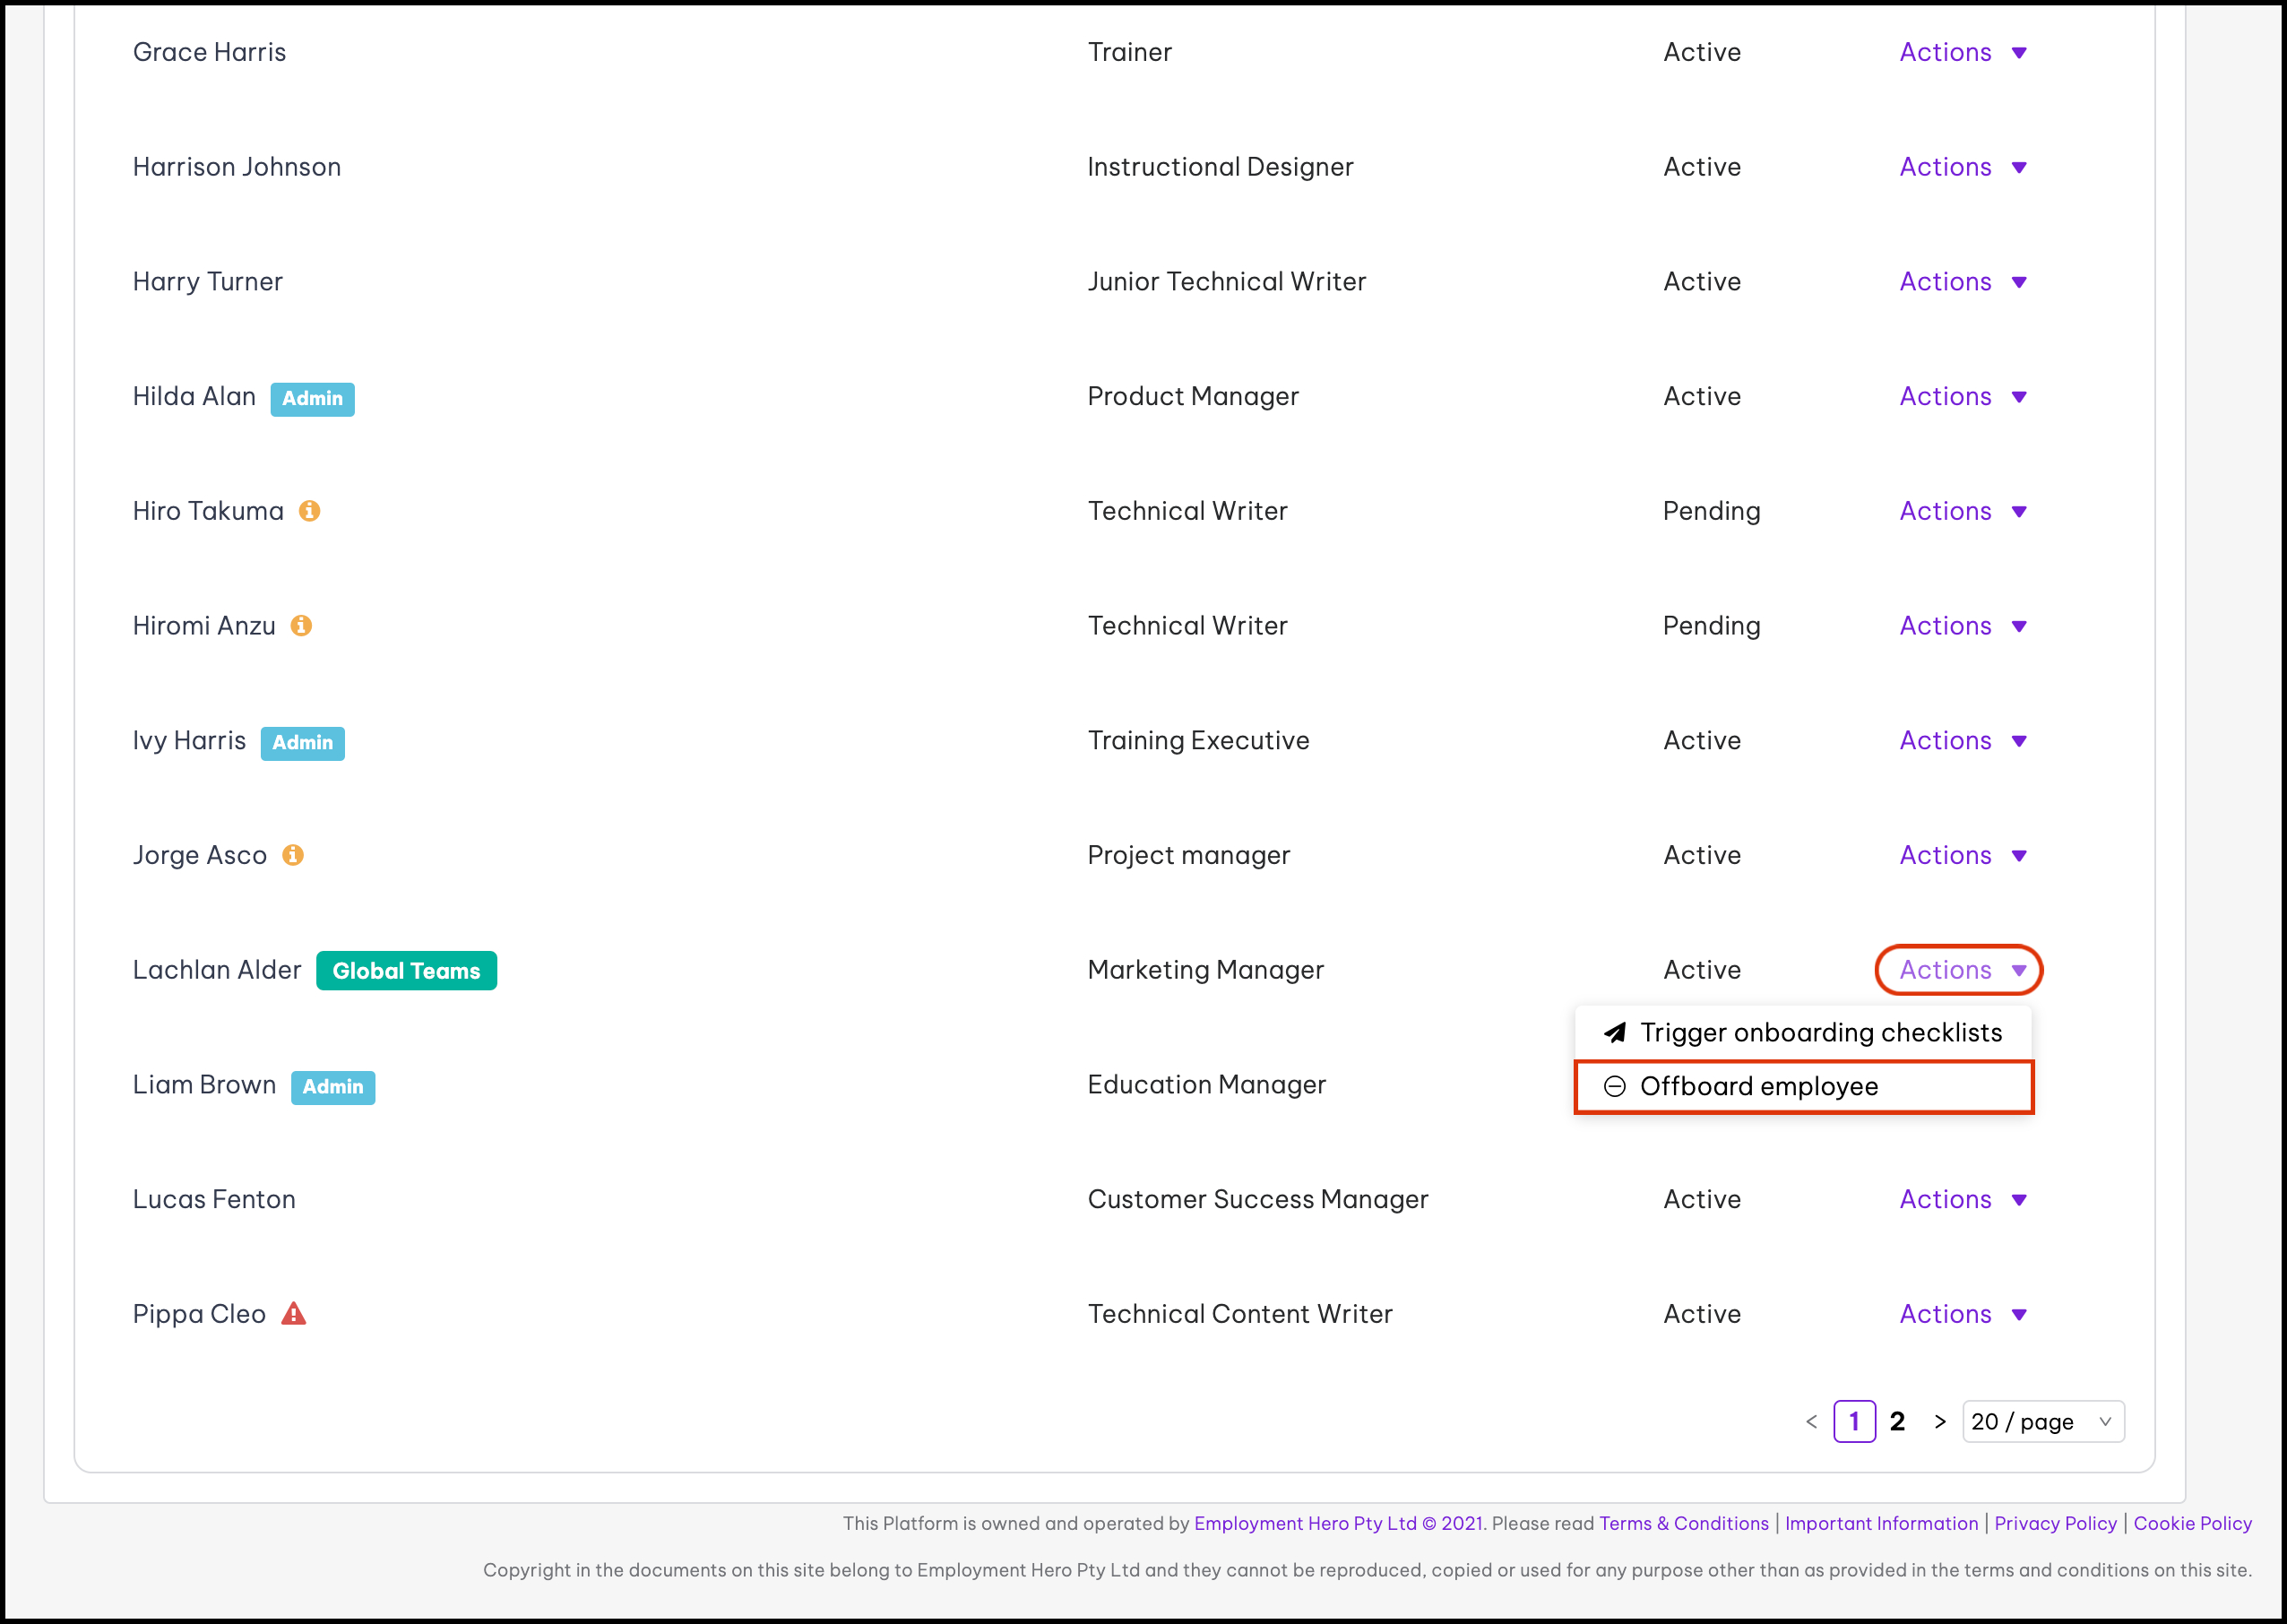
Task: Open the Privacy Policy footer link
Action: [2055, 1523]
